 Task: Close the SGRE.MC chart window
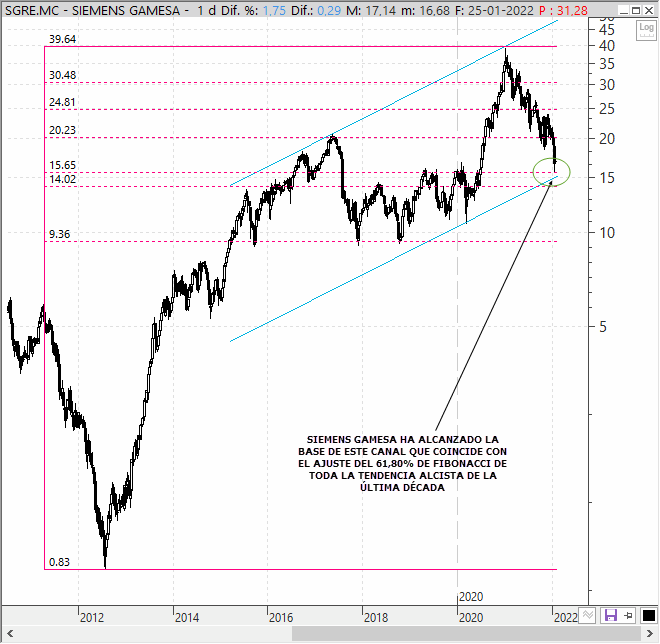coord(649,10)
